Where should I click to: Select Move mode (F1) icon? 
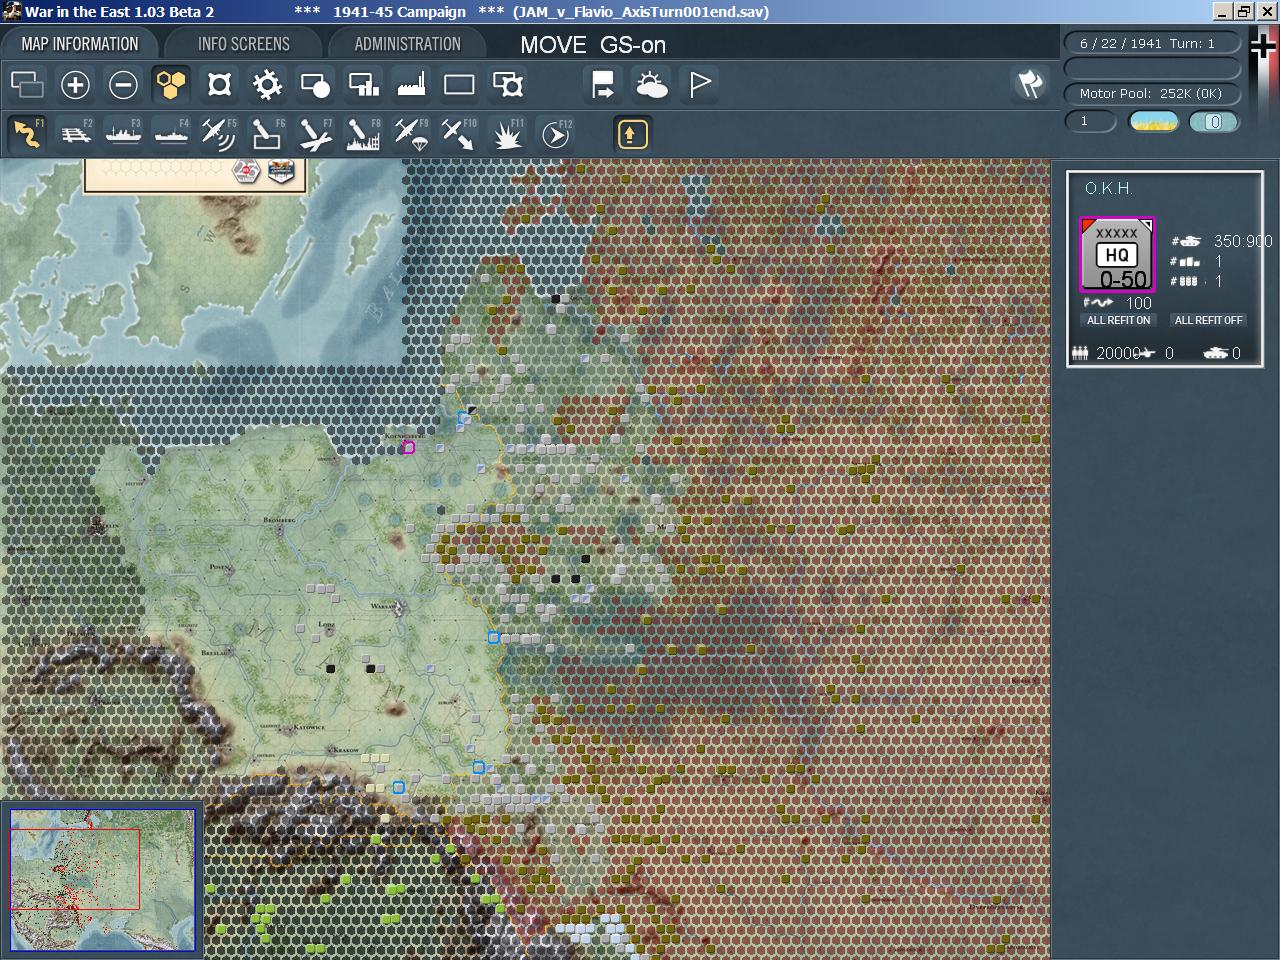[x=27, y=134]
